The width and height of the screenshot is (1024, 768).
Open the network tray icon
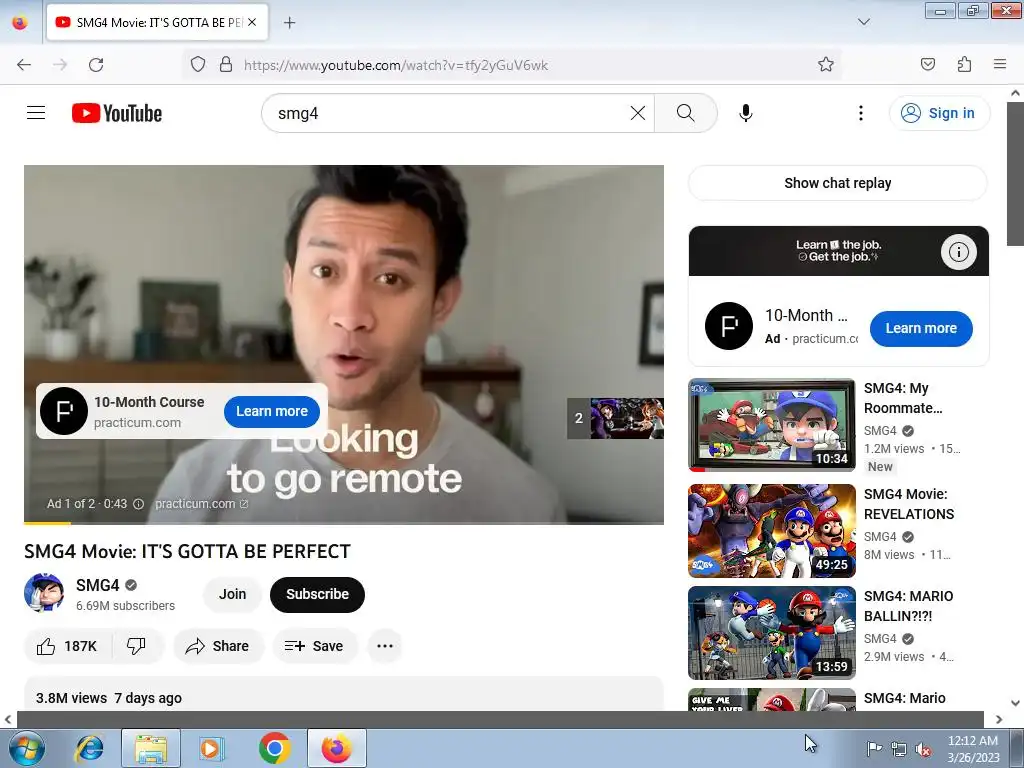899,749
